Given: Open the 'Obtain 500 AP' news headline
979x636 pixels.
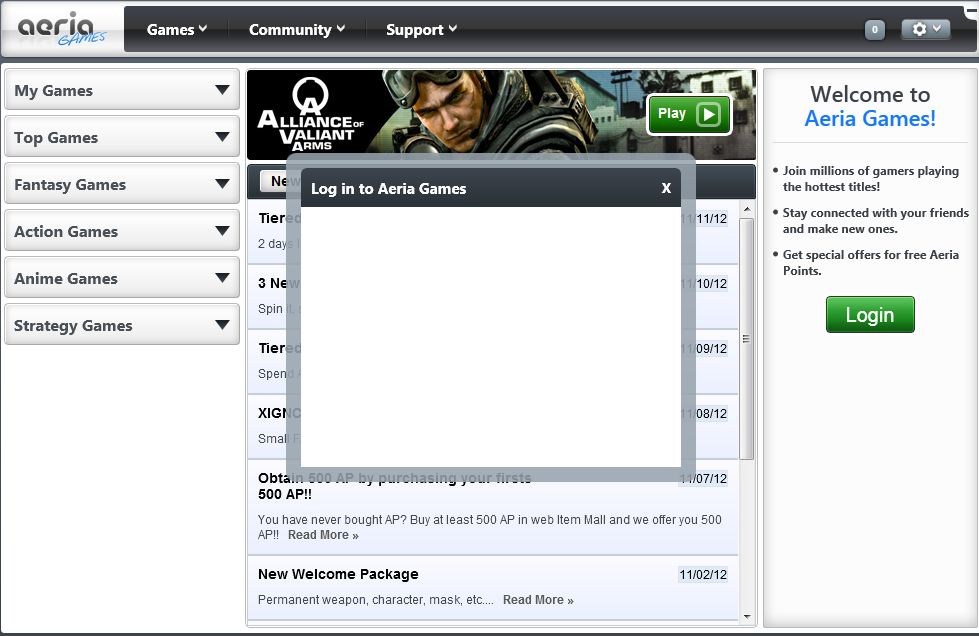Looking at the screenshot, I should point(395,486).
